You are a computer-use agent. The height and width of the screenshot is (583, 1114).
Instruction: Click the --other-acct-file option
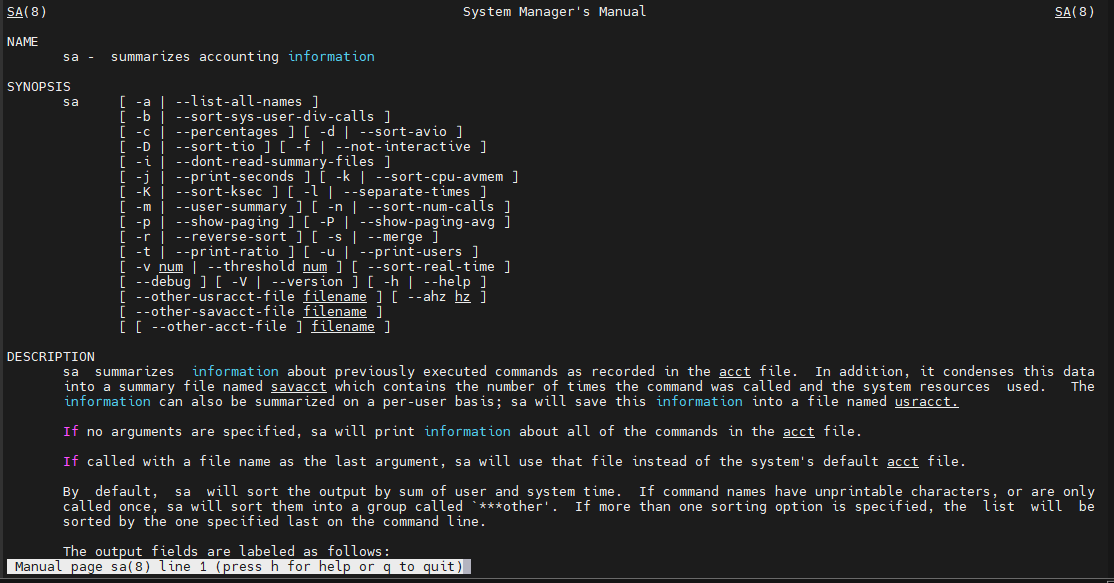219,327
